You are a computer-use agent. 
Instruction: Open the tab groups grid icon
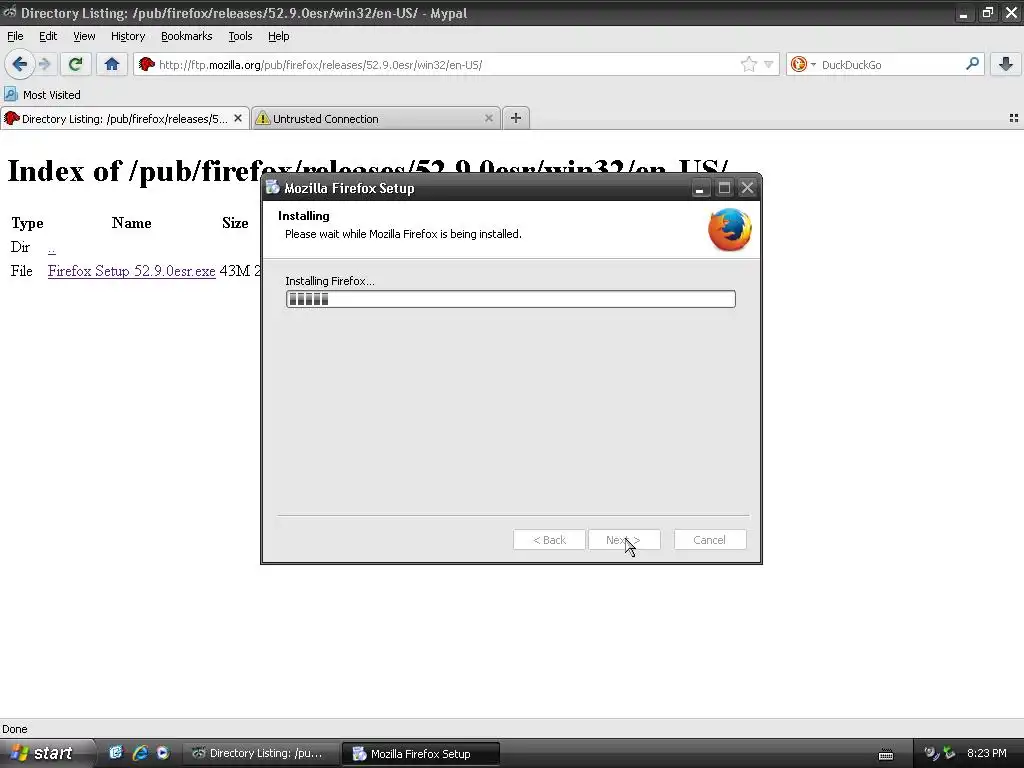tap(1014, 118)
